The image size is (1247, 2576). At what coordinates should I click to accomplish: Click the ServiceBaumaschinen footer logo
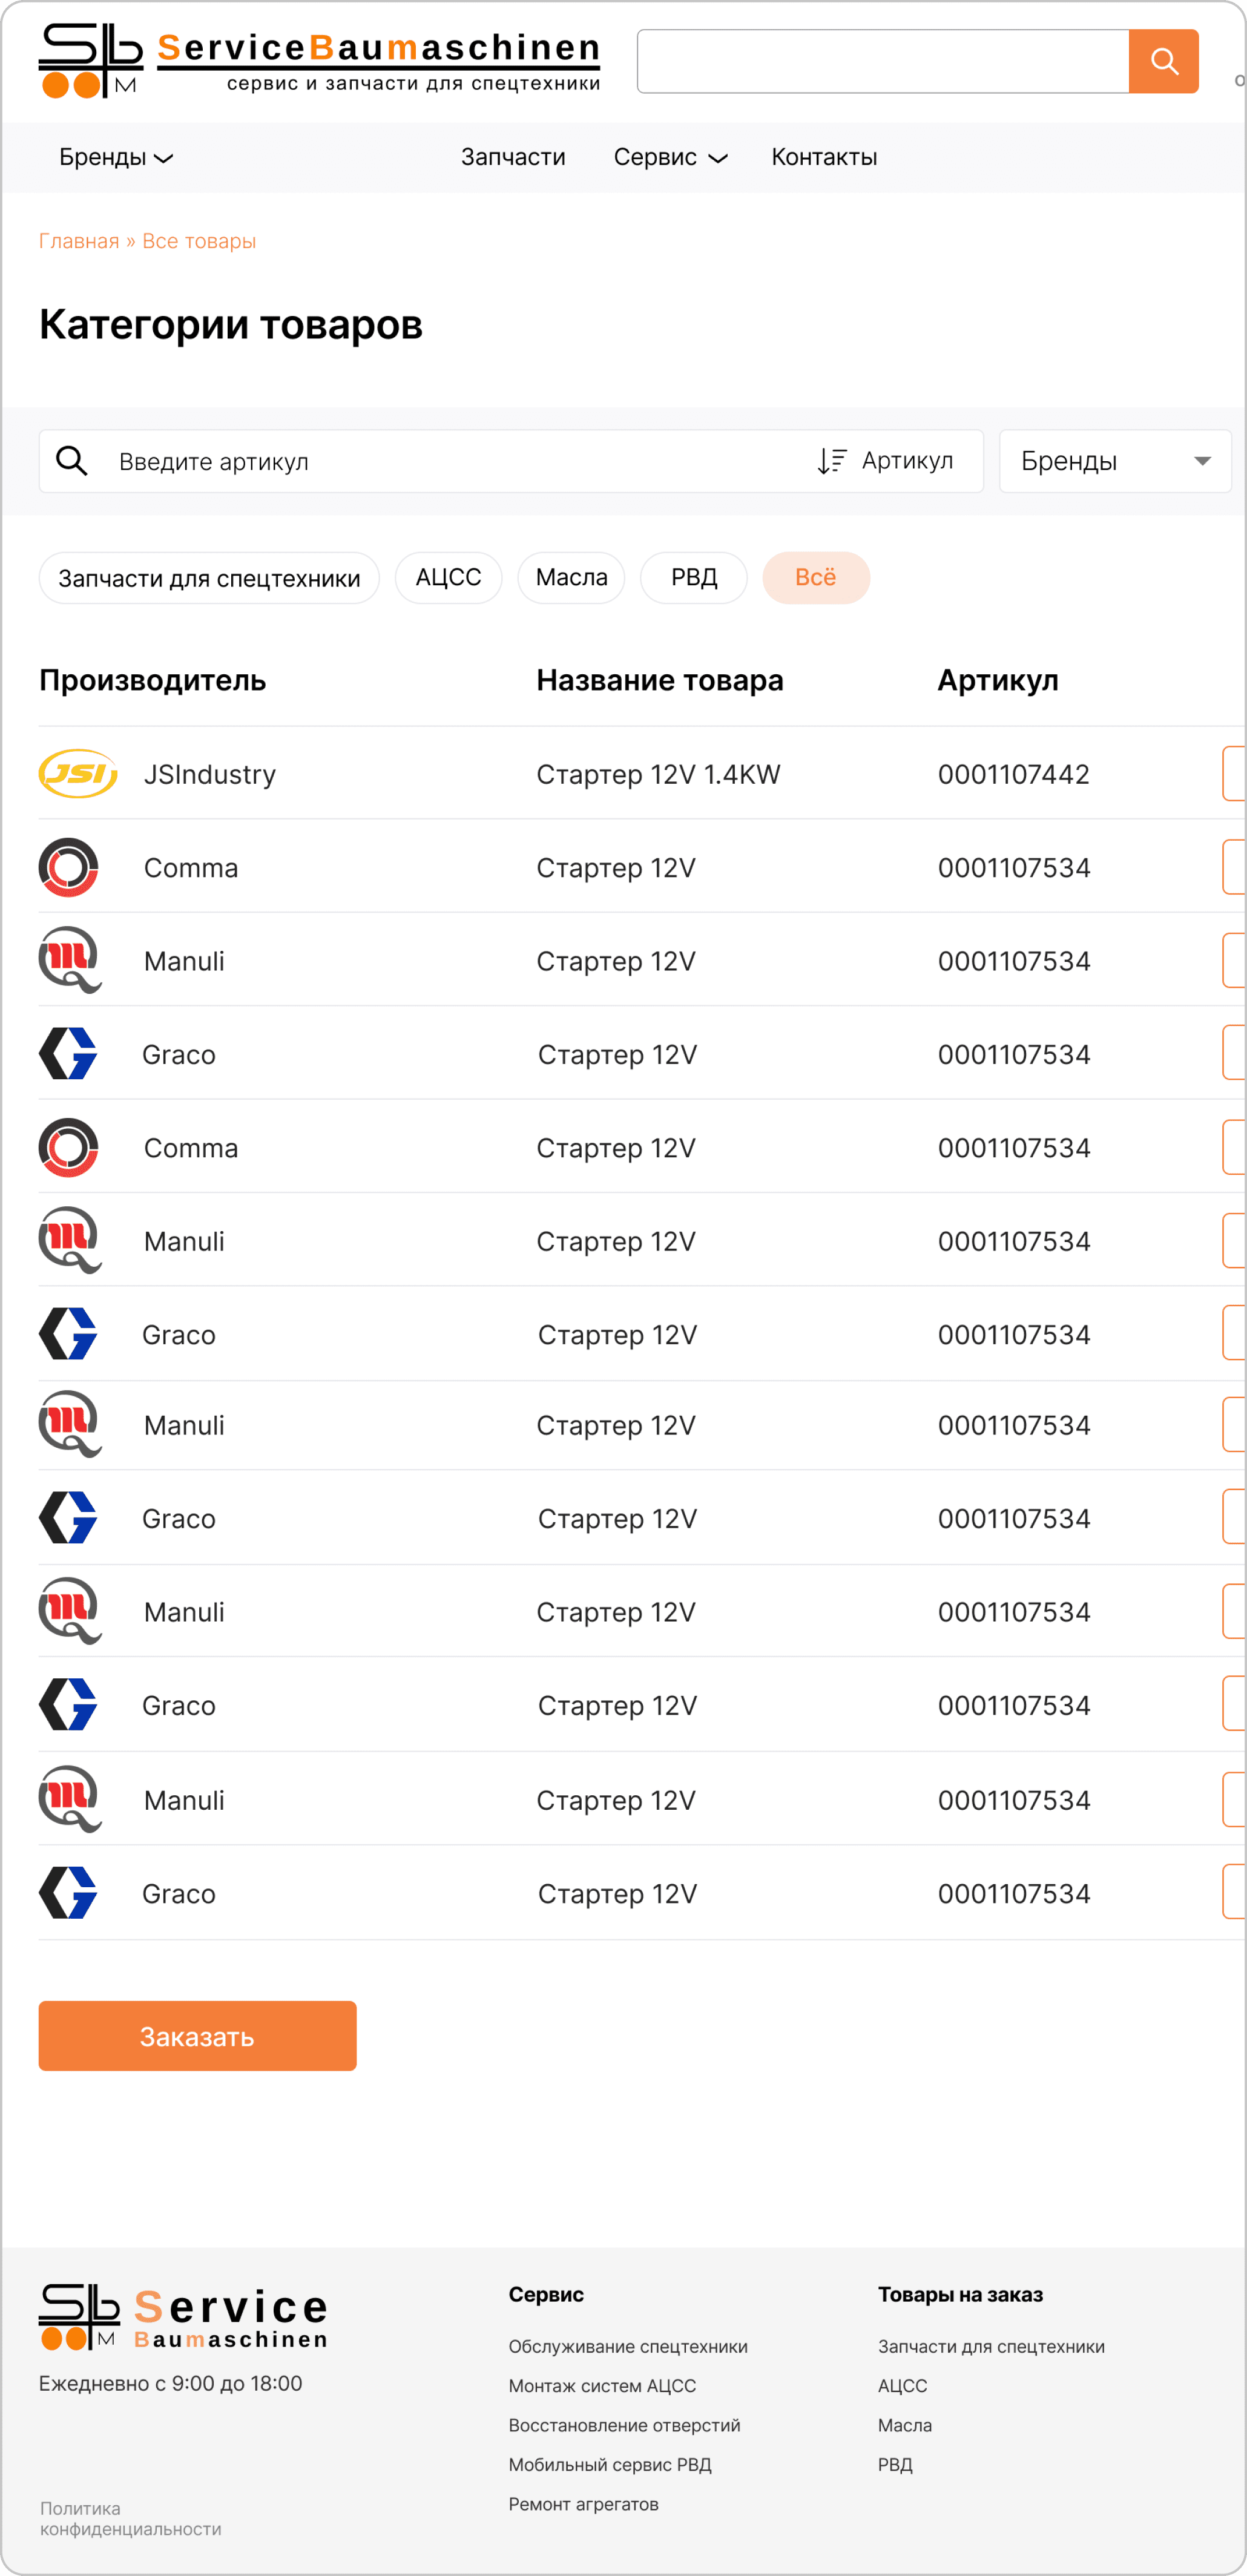[x=183, y=2316]
